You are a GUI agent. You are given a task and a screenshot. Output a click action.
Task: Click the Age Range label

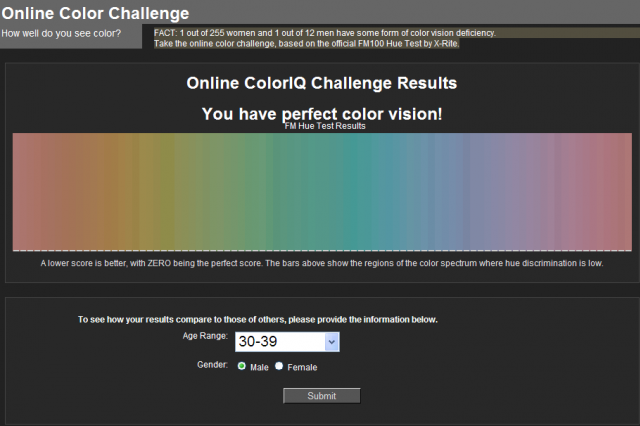tap(205, 336)
